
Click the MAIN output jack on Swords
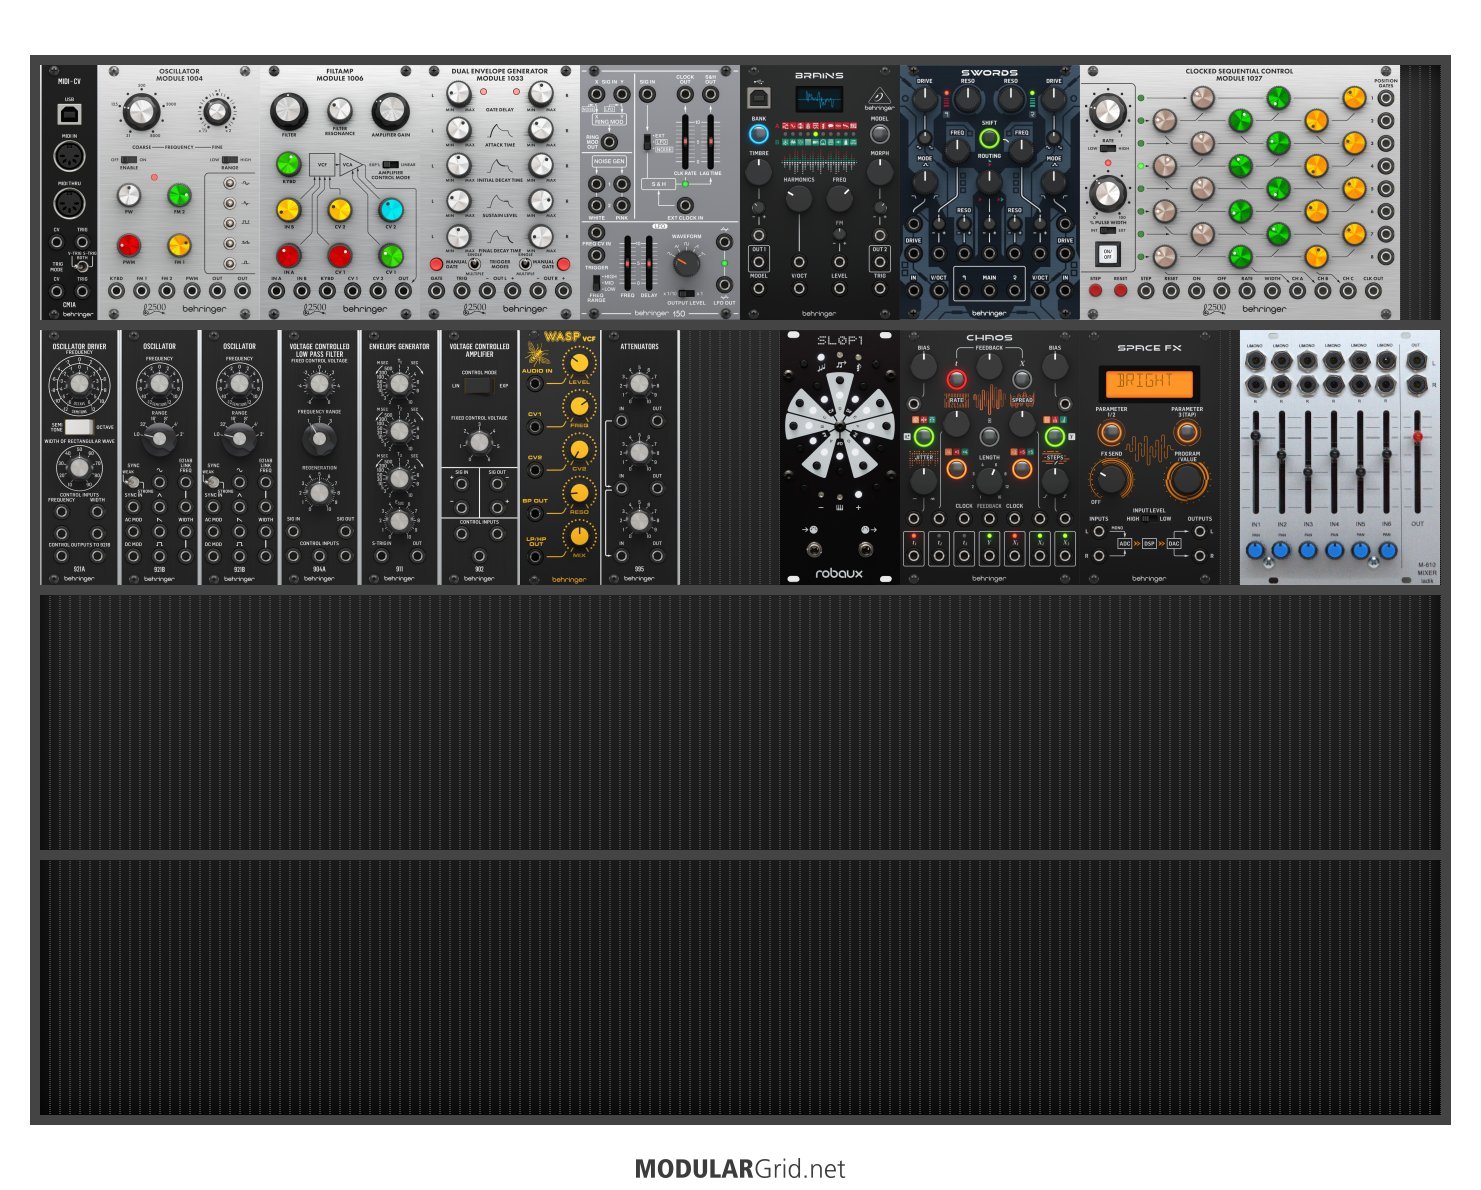989,290
